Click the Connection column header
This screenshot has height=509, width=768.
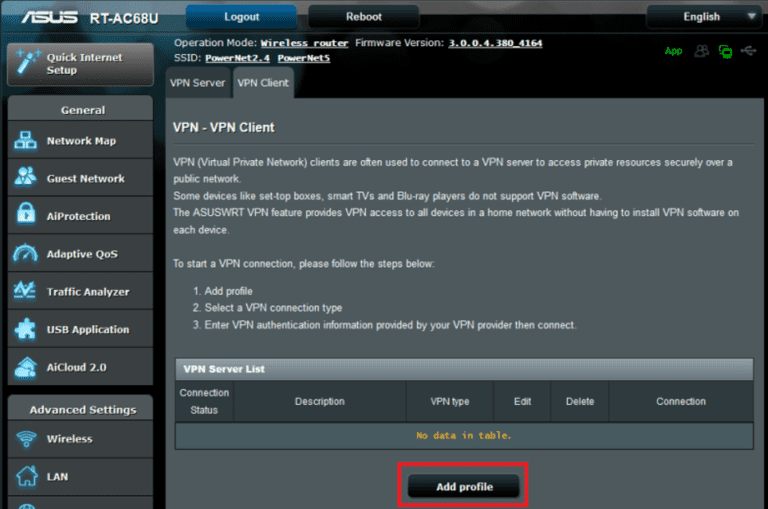[x=681, y=401]
